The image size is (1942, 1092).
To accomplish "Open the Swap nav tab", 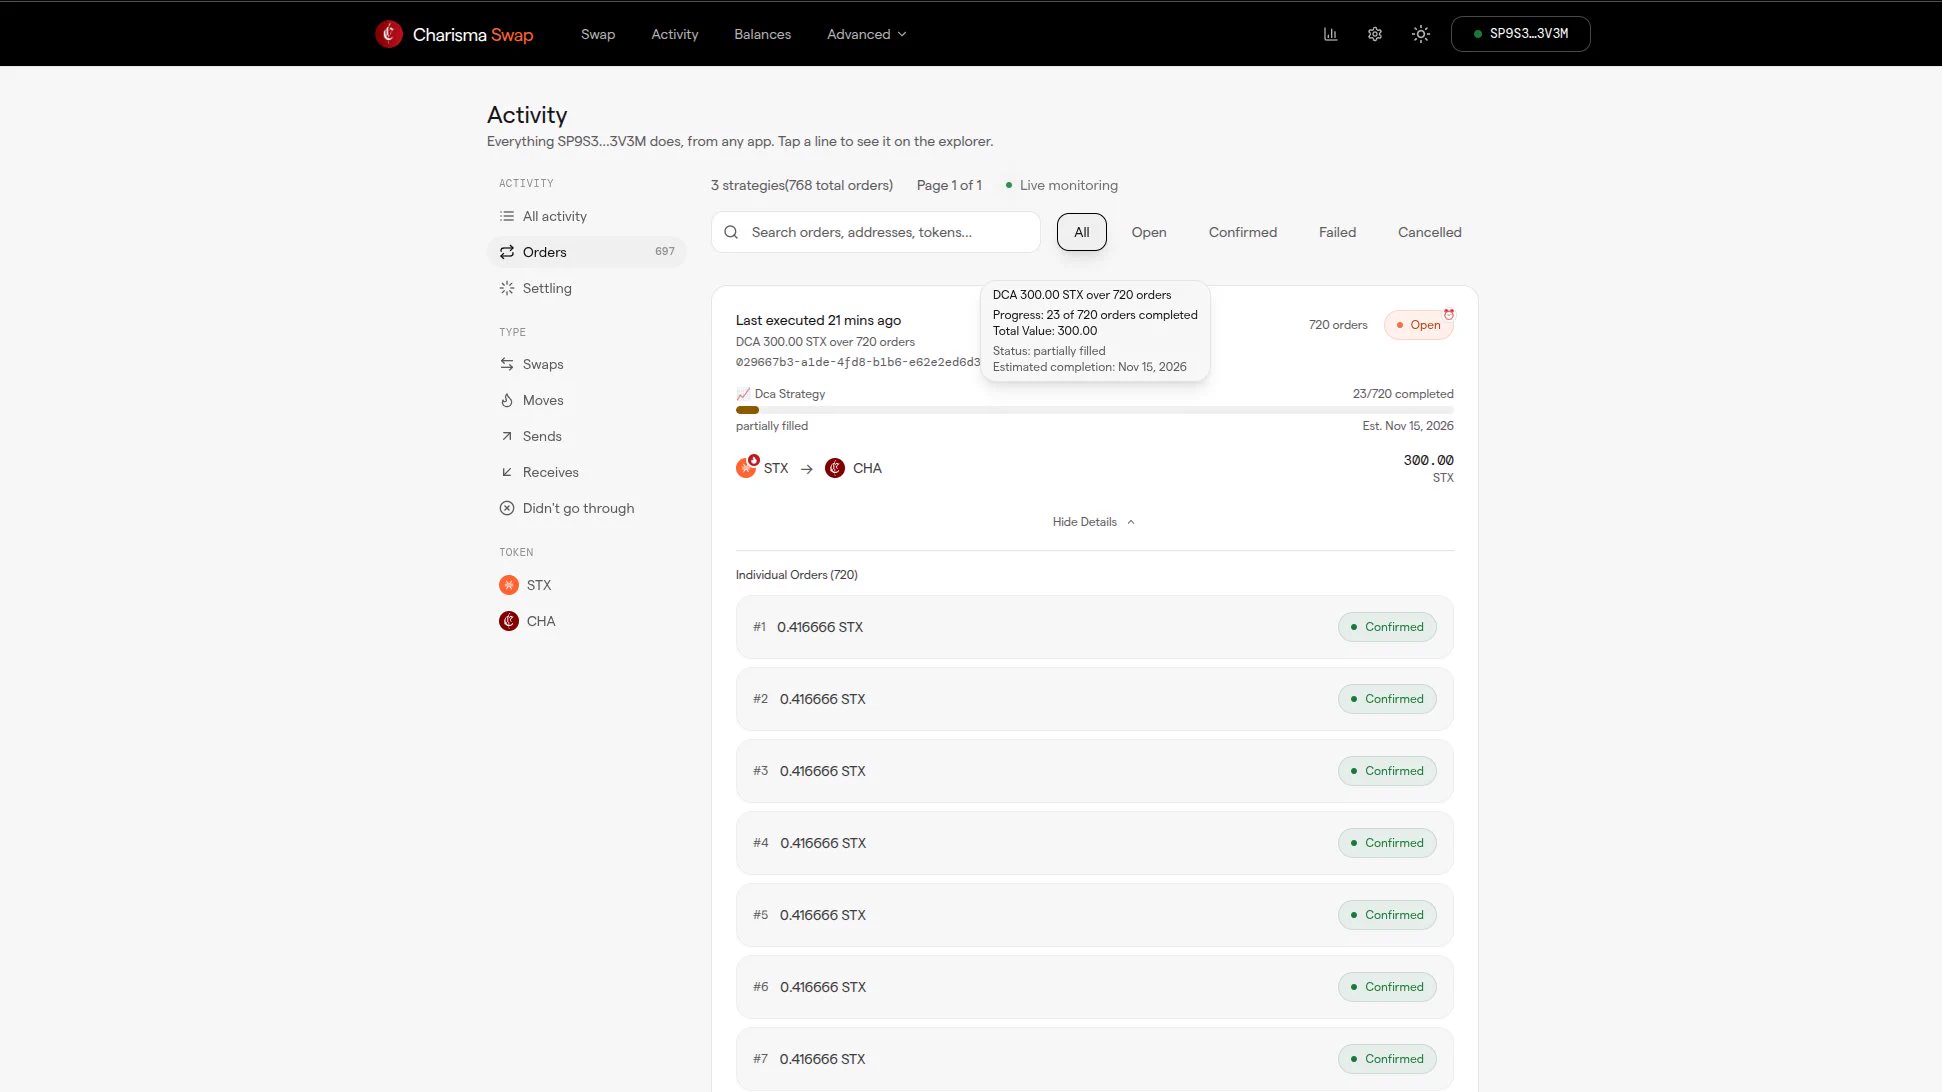I will 598,34.
